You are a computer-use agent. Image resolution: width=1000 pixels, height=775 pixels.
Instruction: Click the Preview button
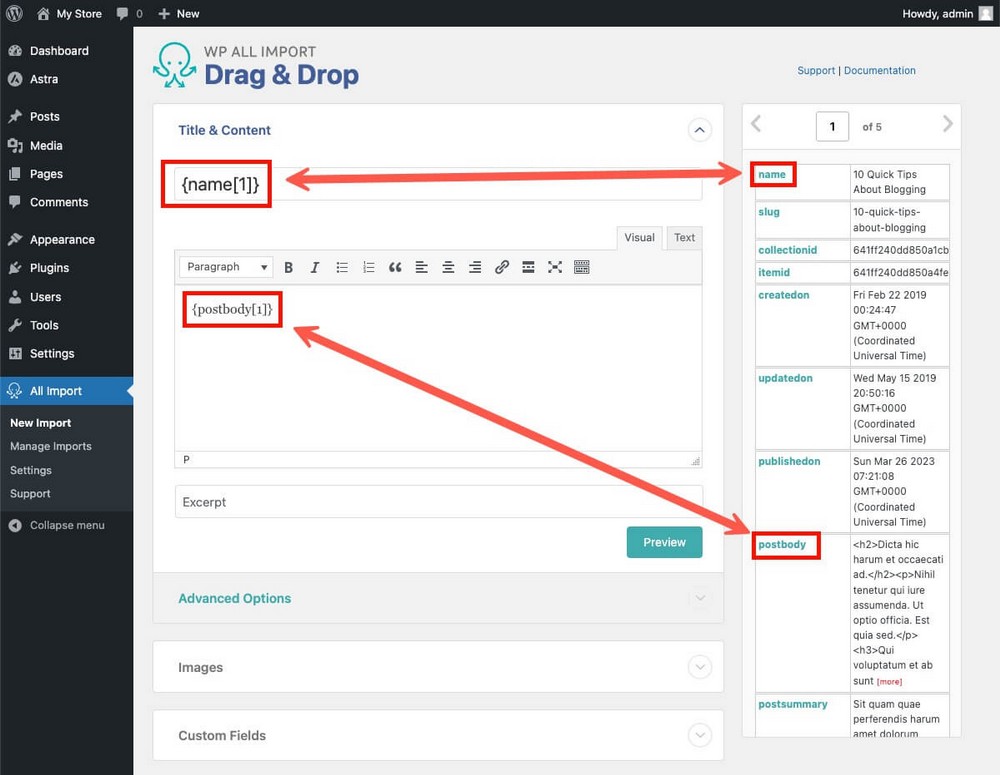pos(664,542)
